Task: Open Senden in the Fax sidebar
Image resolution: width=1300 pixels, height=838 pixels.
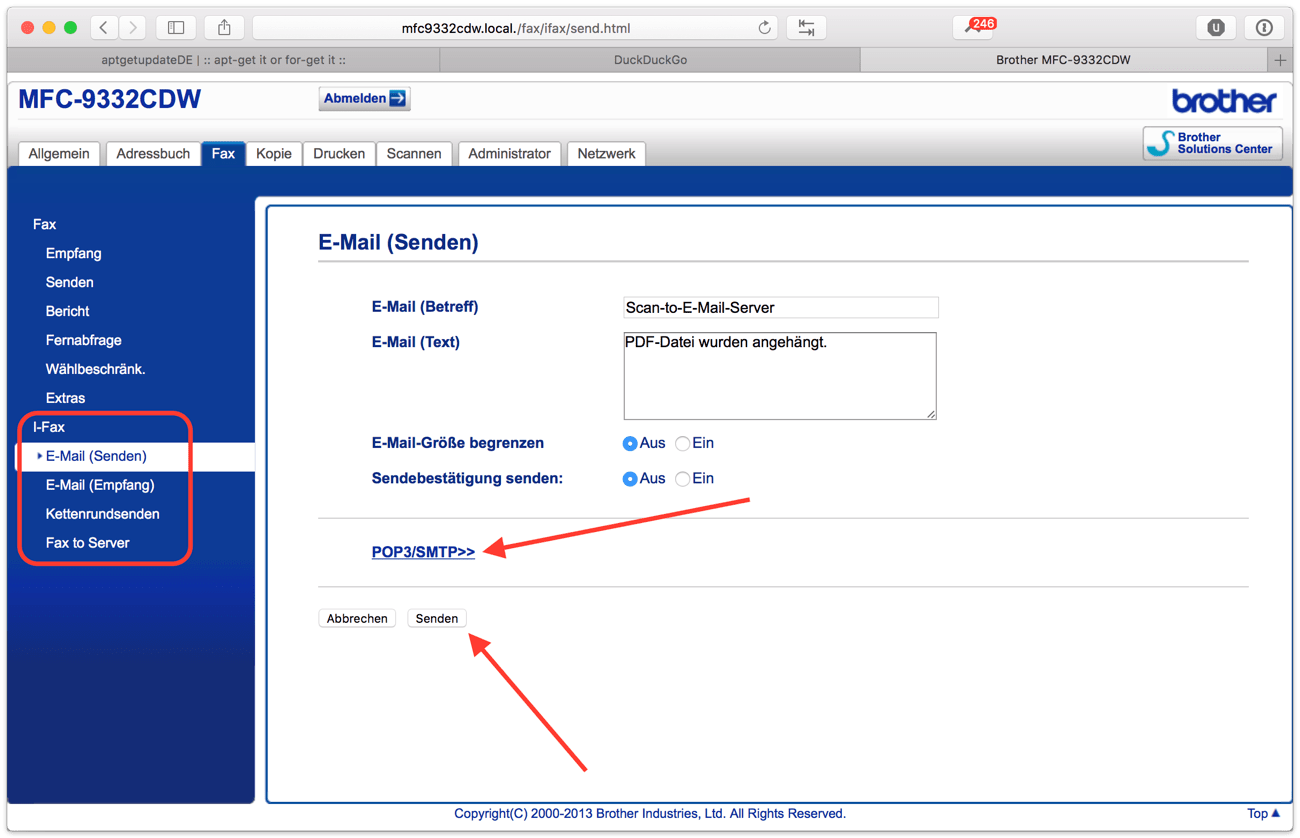Action: (x=69, y=283)
